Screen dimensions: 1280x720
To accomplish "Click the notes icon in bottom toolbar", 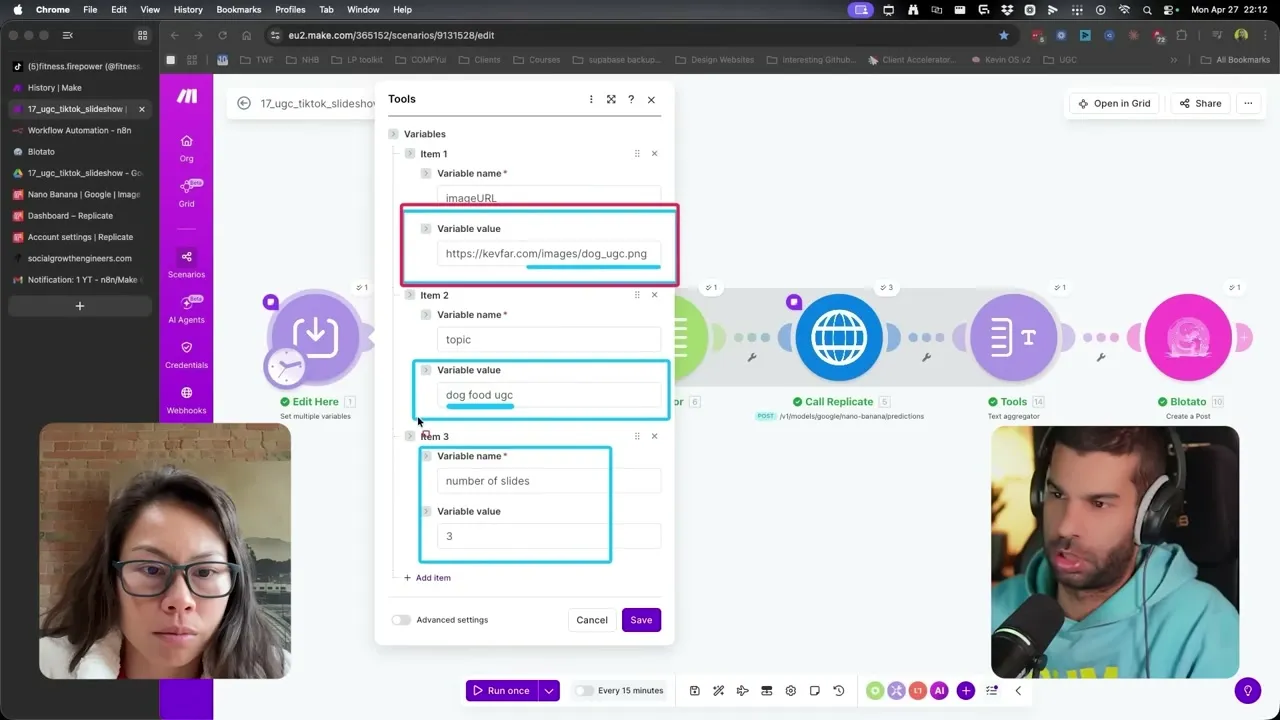I will [x=815, y=690].
